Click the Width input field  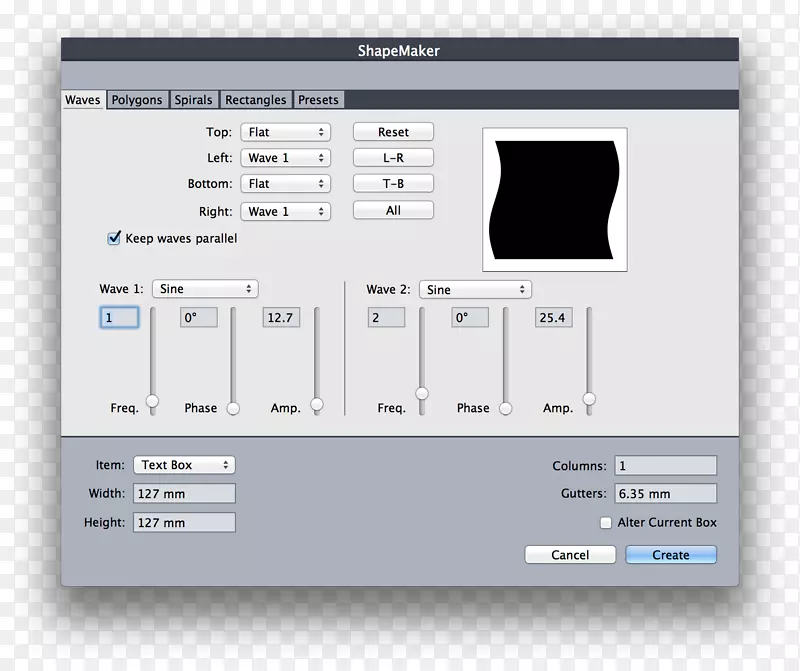184,493
